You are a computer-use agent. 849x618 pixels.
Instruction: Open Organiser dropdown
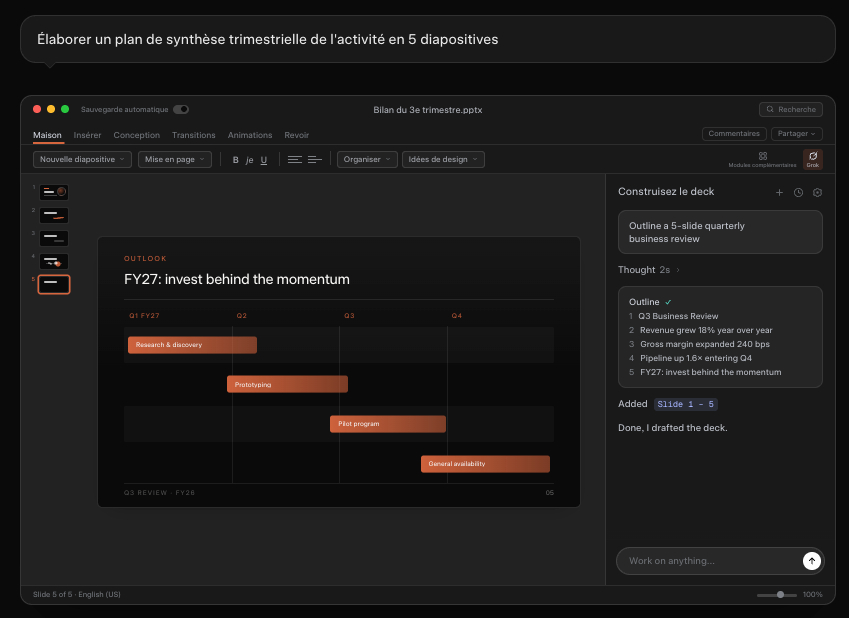tap(367, 159)
